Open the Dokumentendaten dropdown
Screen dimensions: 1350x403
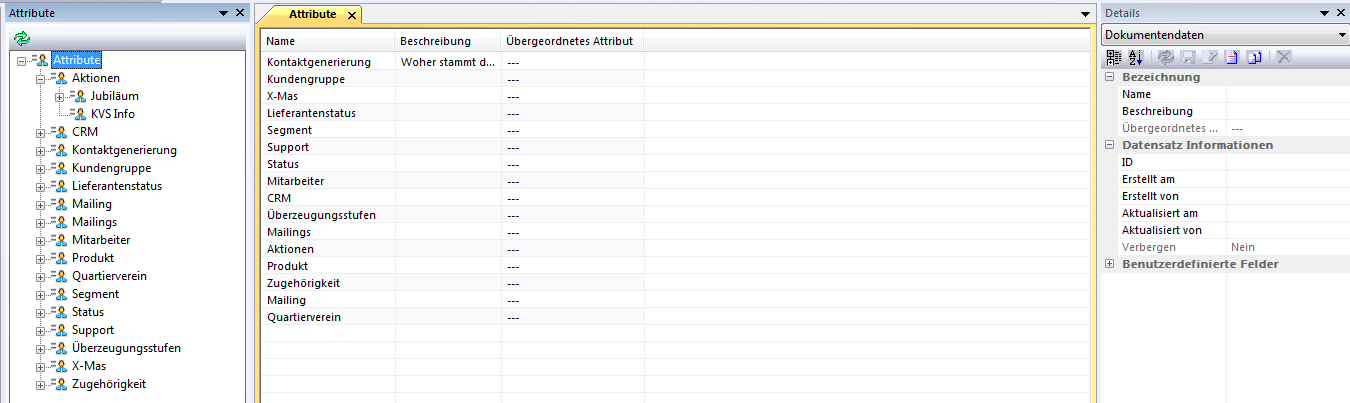(1340, 35)
